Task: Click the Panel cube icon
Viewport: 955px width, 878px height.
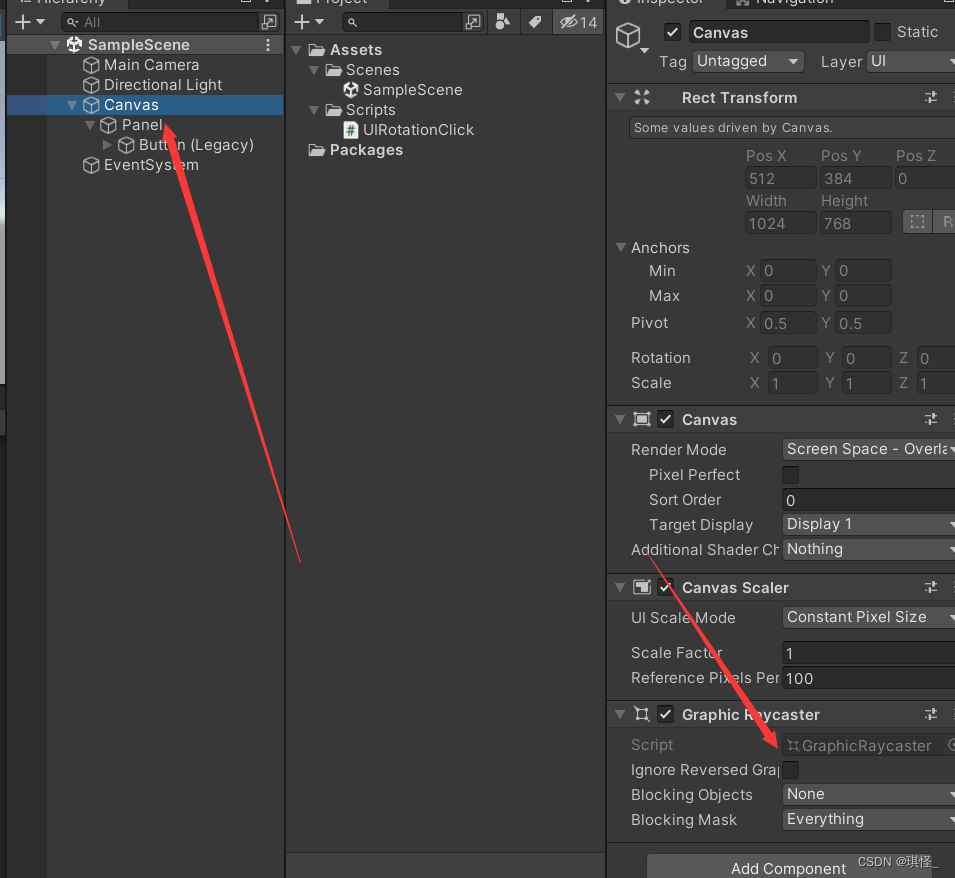Action: [108, 125]
